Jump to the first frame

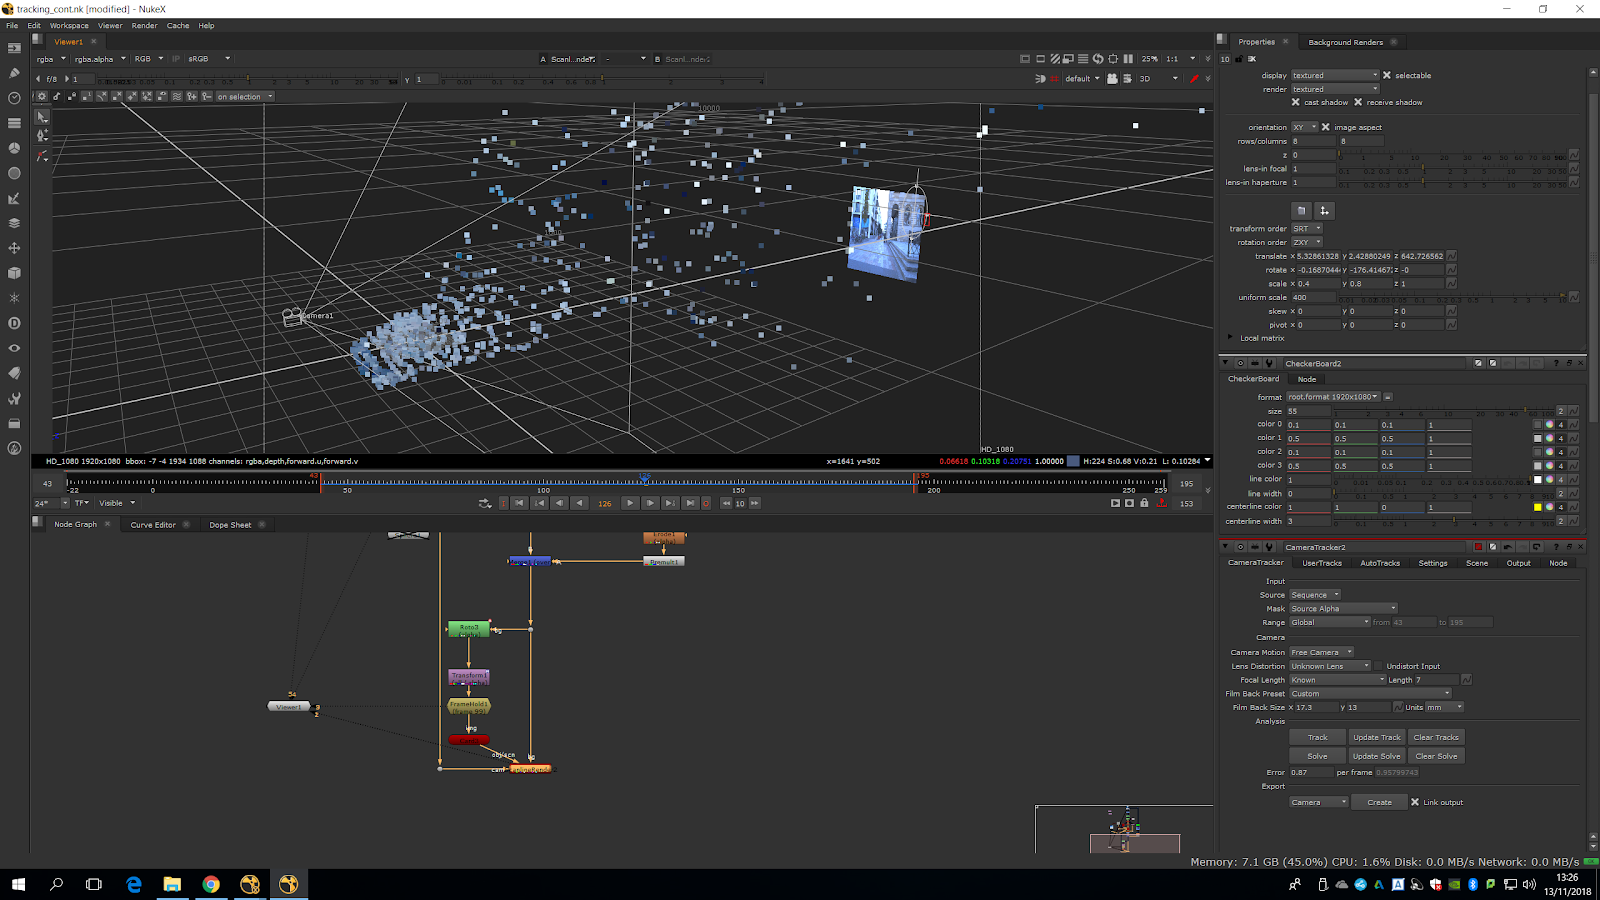pyautogui.click(x=519, y=503)
